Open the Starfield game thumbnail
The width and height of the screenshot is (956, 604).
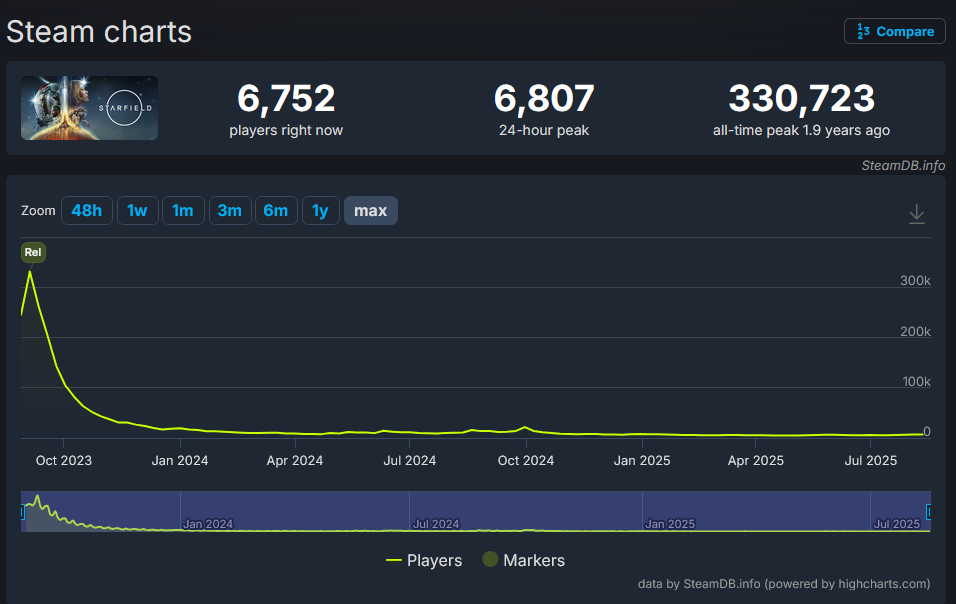point(90,108)
